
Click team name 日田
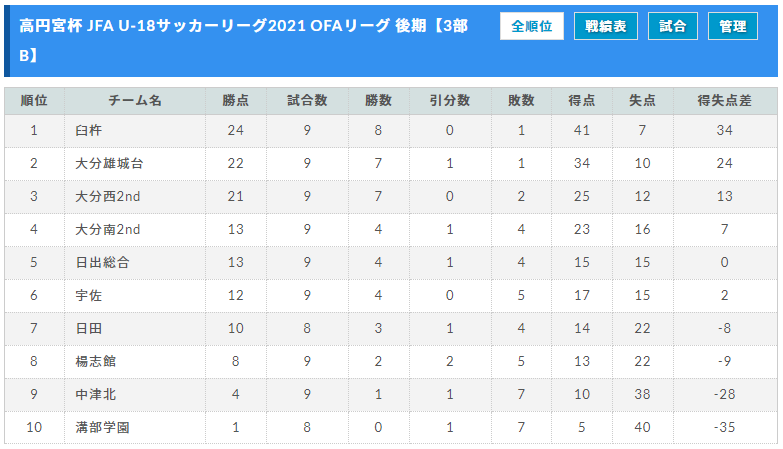coord(89,328)
